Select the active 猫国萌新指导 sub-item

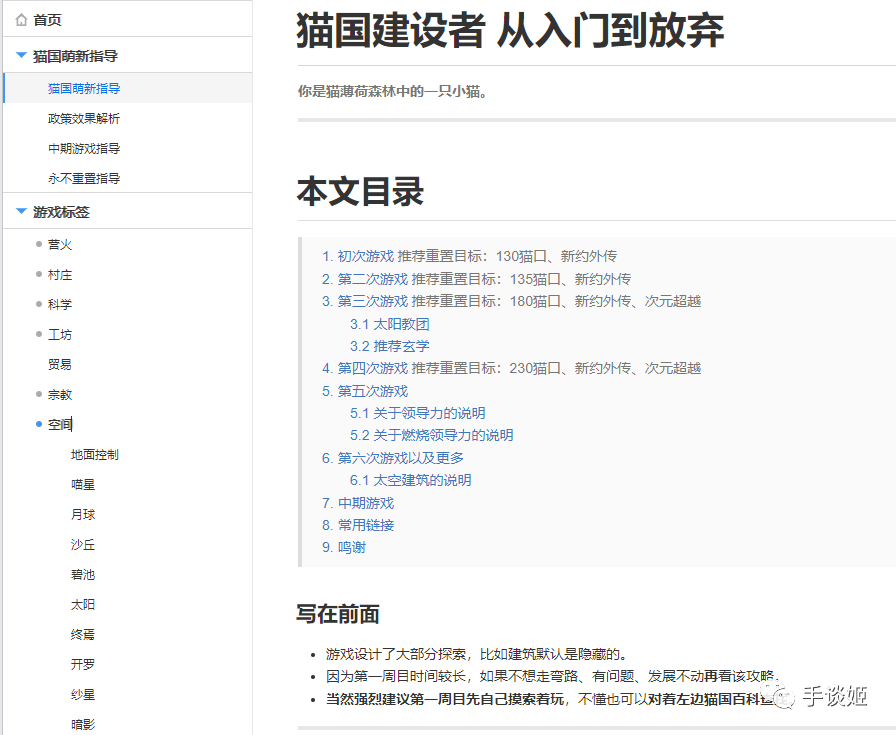[x=84, y=89]
